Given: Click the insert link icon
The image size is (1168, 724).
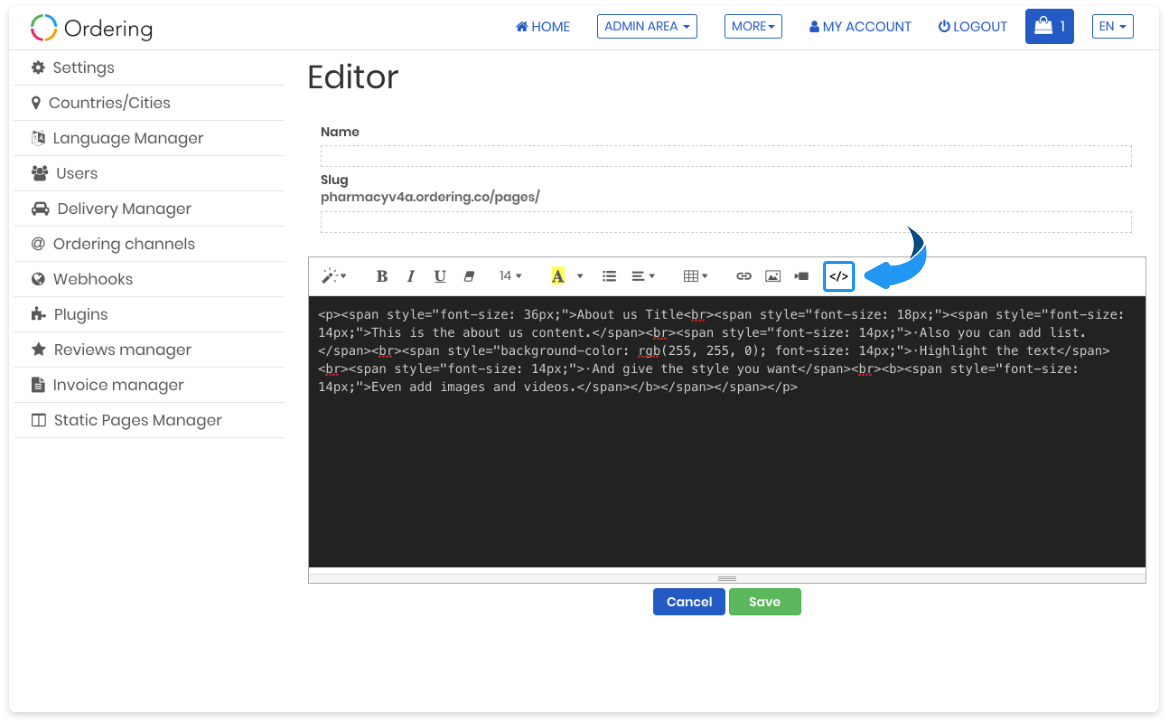Looking at the screenshot, I should (x=743, y=276).
